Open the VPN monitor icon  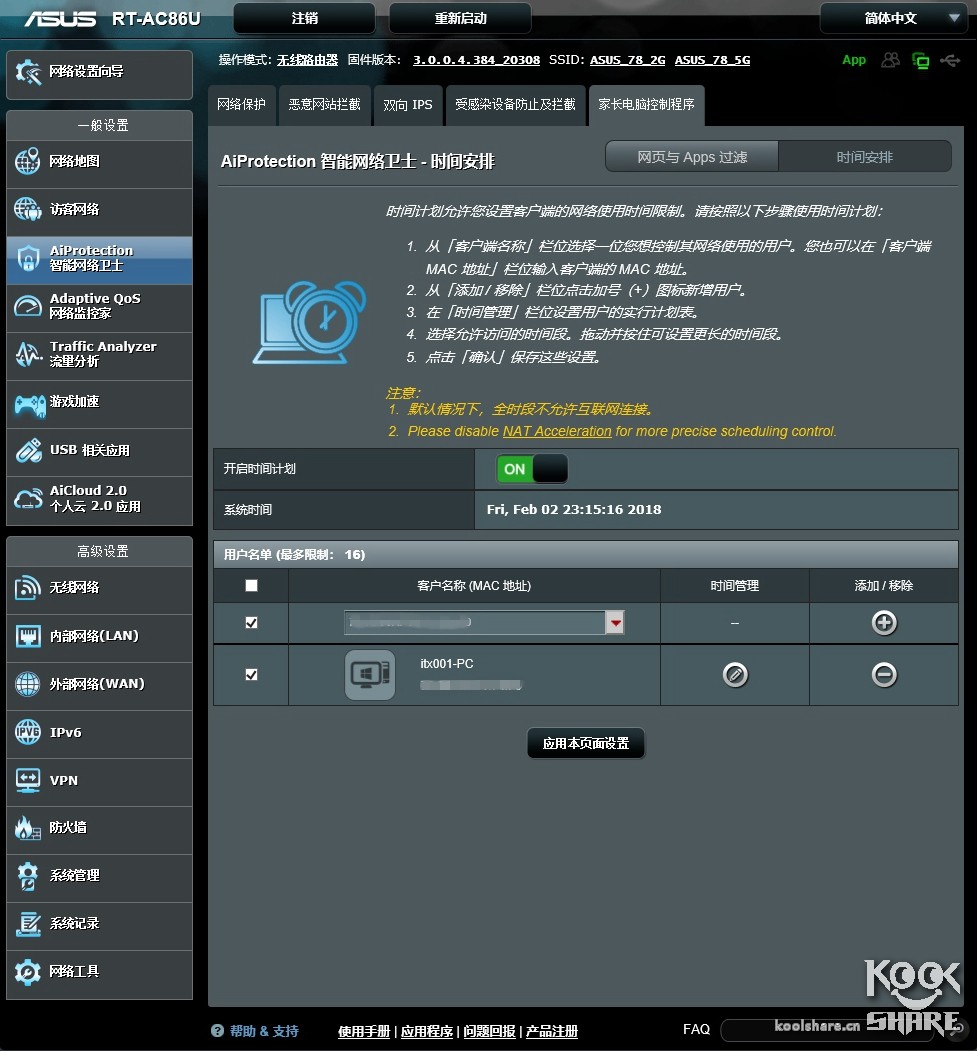pyautogui.click(x=27, y=780)
